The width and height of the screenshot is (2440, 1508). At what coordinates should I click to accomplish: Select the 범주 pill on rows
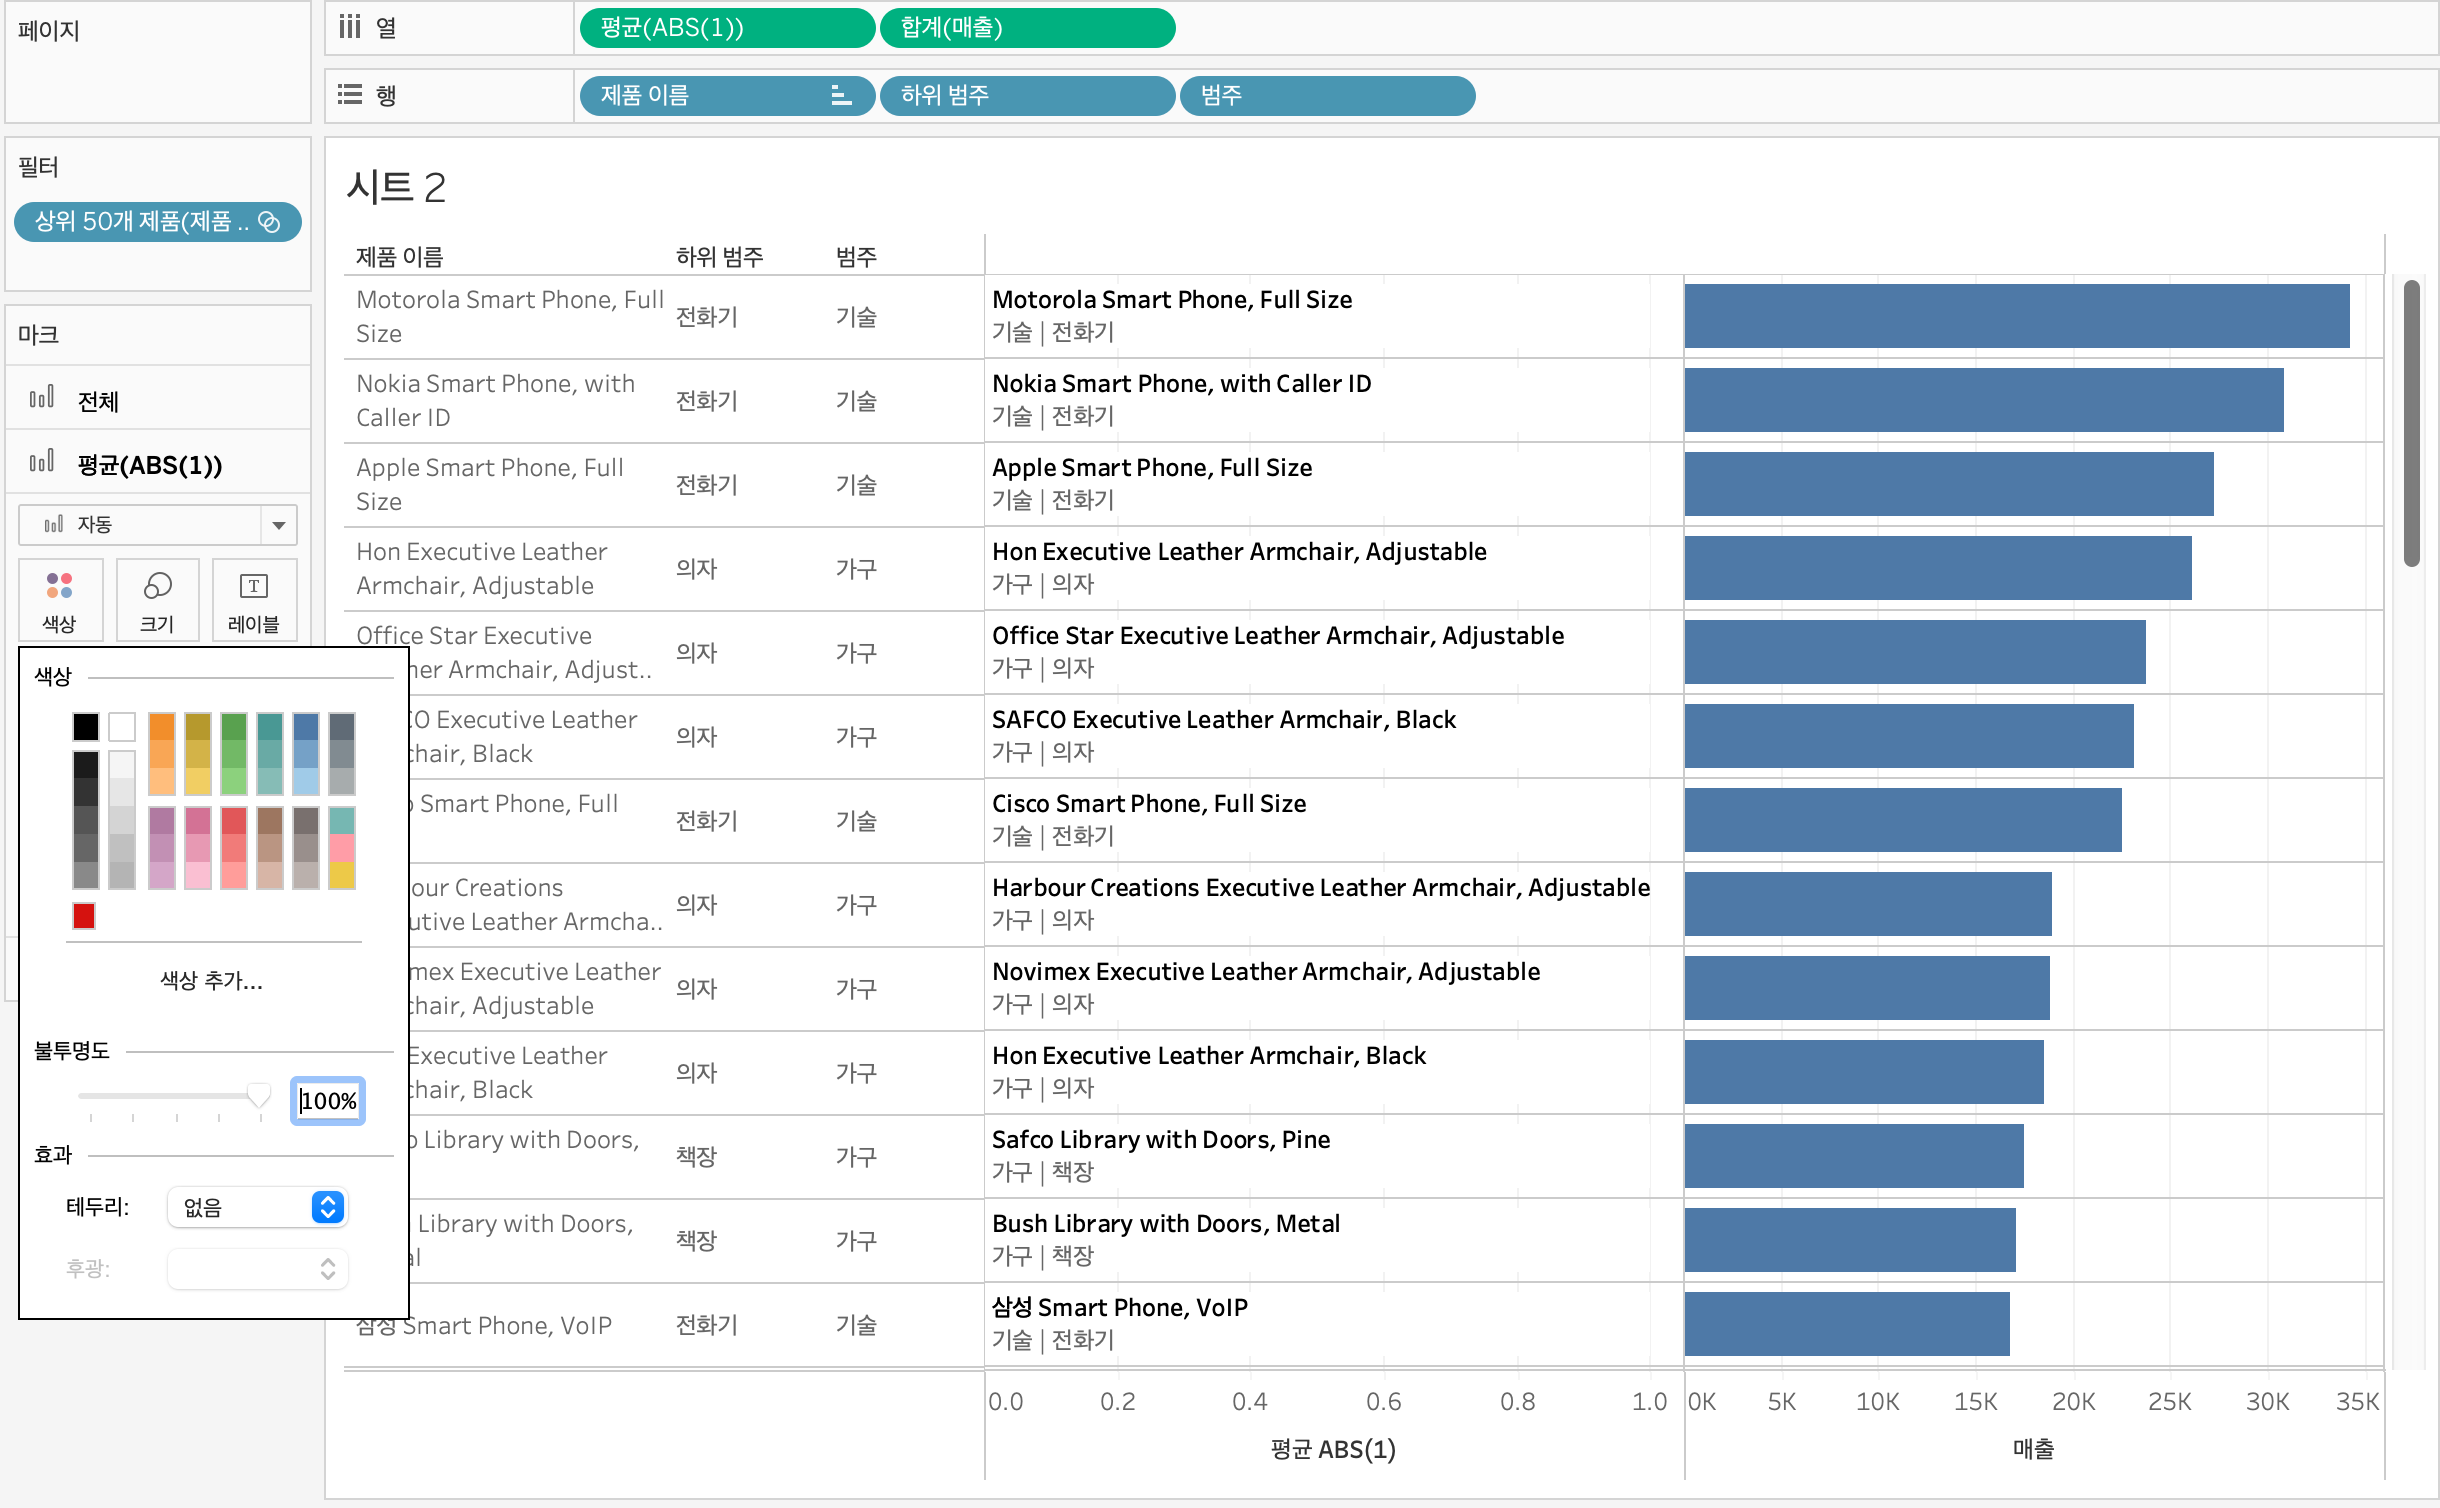tap(1327, 96)
